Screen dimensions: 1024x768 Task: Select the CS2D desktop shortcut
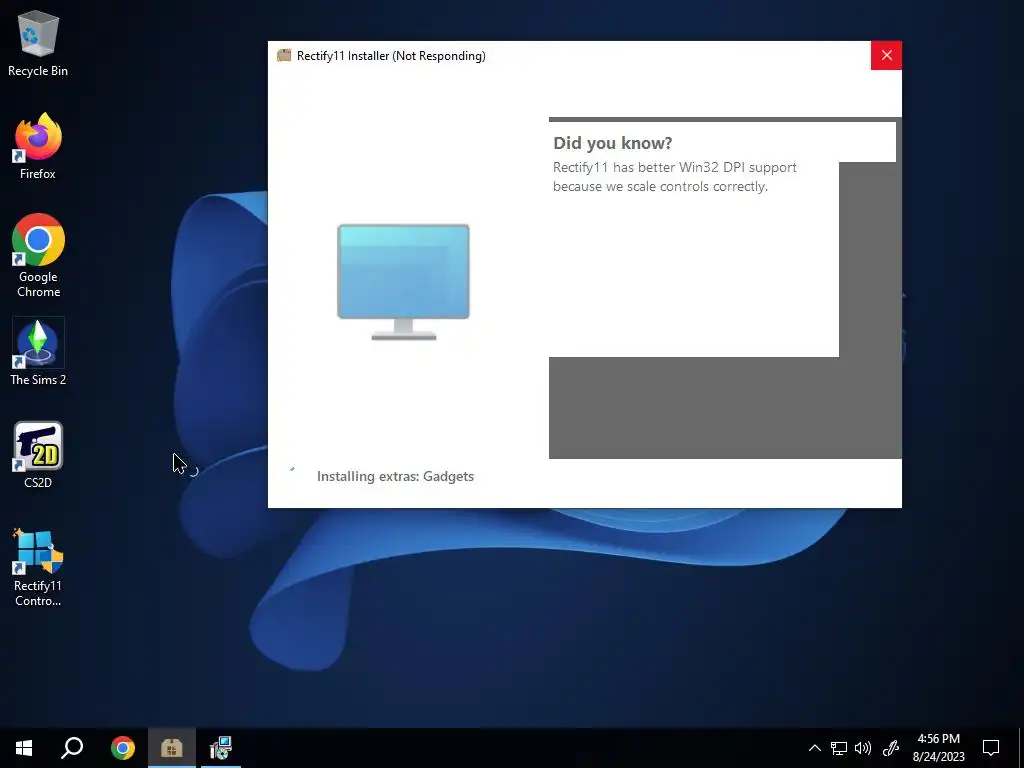click(x=38, y=455)
